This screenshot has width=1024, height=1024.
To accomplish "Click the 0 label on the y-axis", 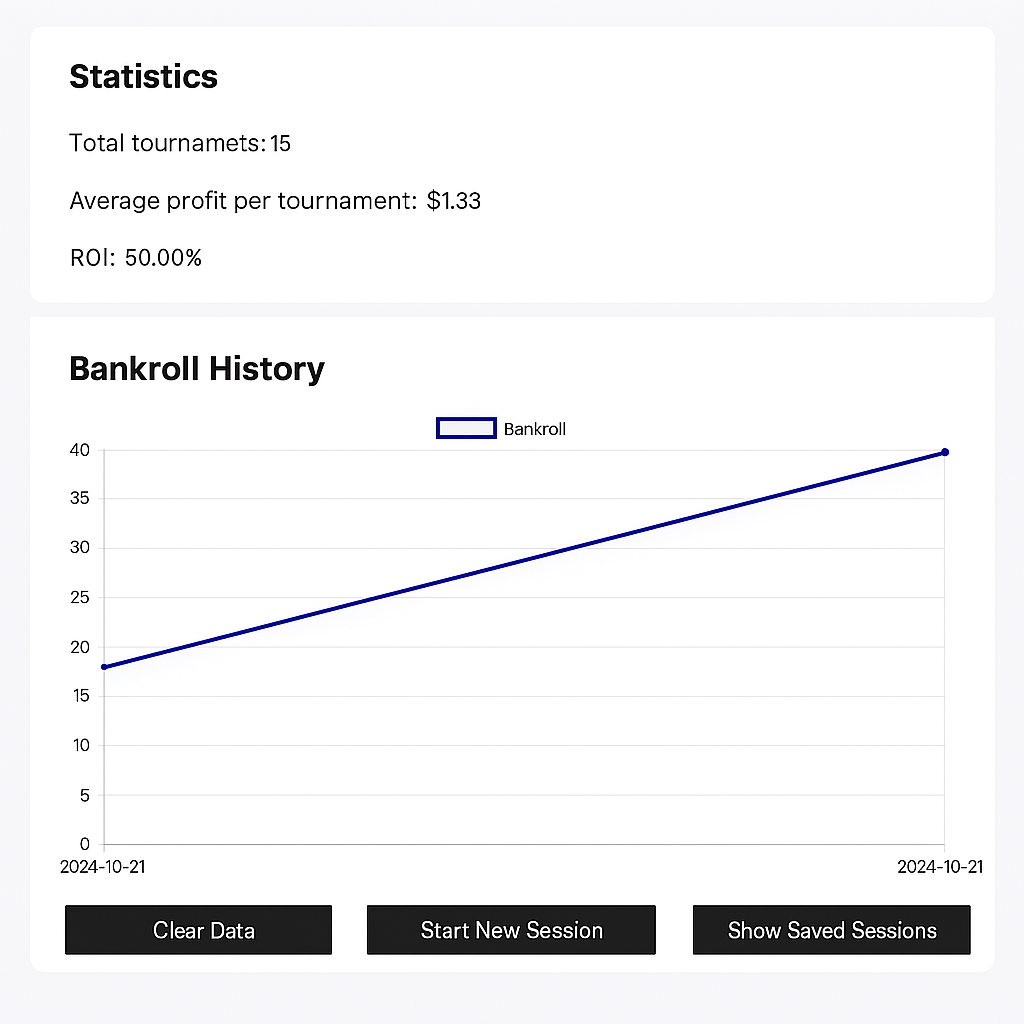I will [x=85, y=844].
